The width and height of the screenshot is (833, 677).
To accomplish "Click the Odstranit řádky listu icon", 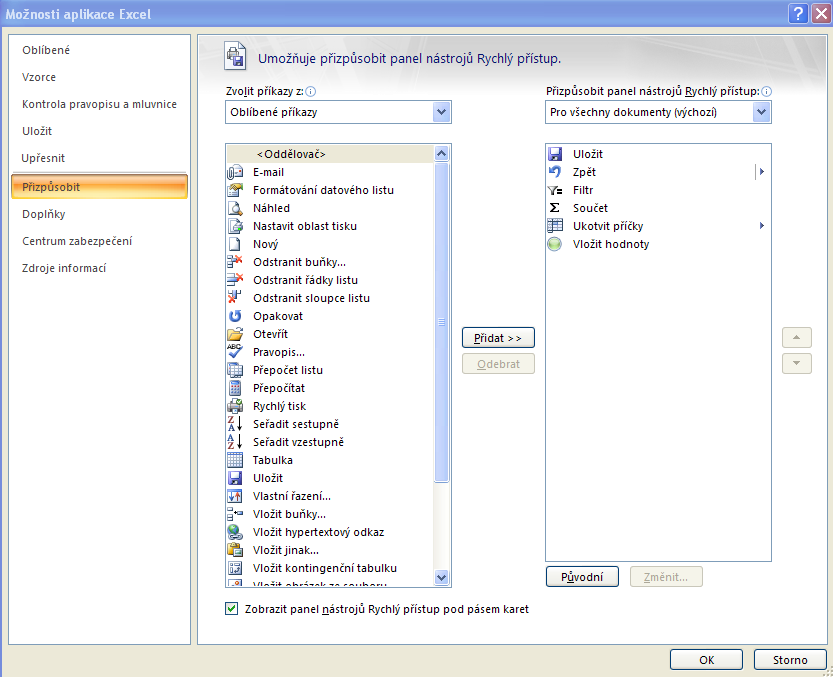I will coord(235,280).
